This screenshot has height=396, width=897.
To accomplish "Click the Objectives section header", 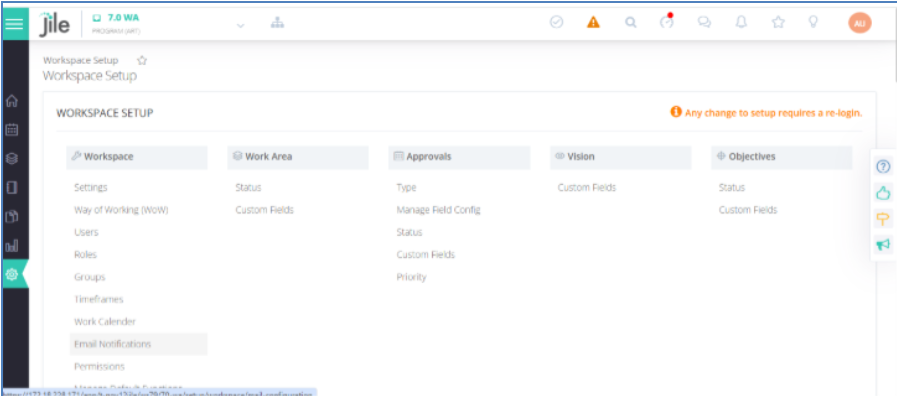I will click(x=781, y=157).
